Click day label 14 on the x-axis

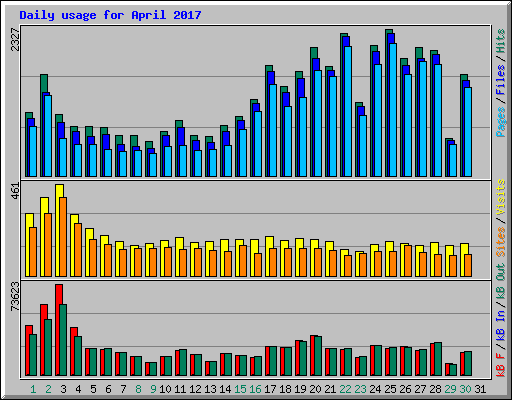[x=225, y=389]
